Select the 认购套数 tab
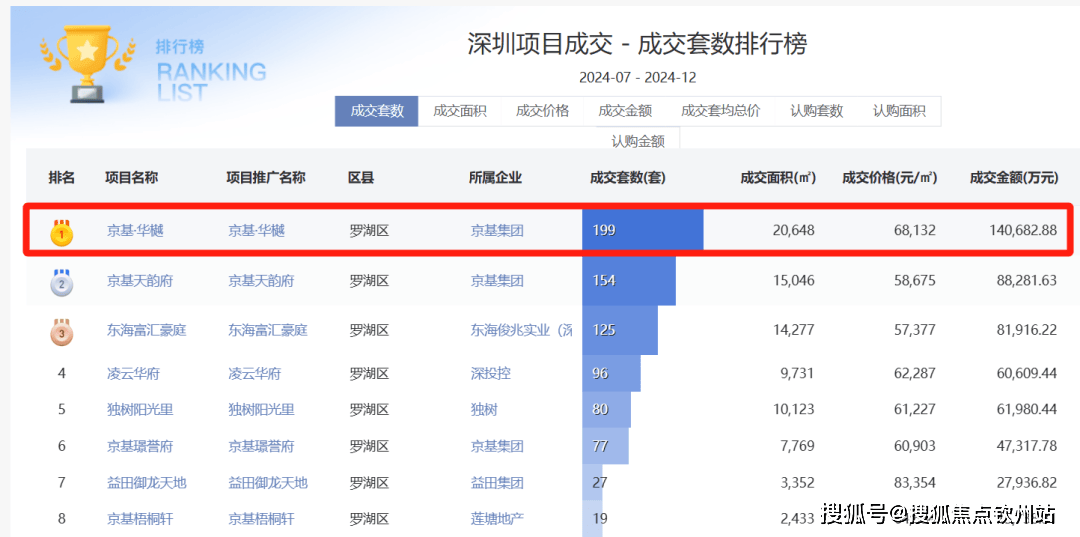The width and height of the screenshot is (1080, 537). click(x=817, y=111)
